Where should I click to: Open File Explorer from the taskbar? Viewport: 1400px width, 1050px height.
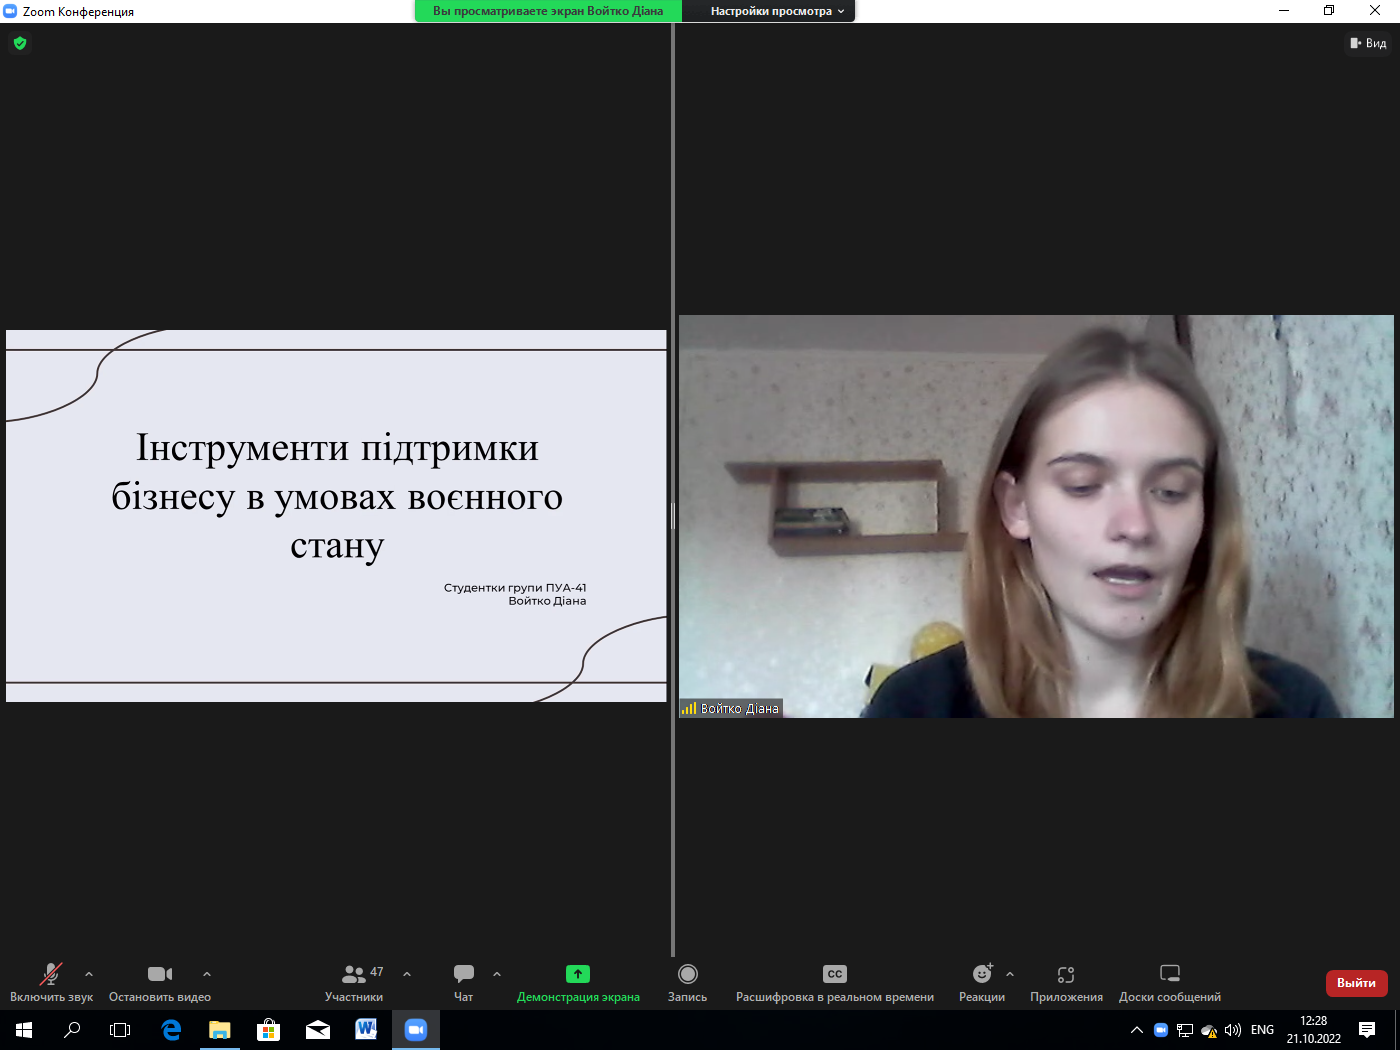click(220, 1030)
